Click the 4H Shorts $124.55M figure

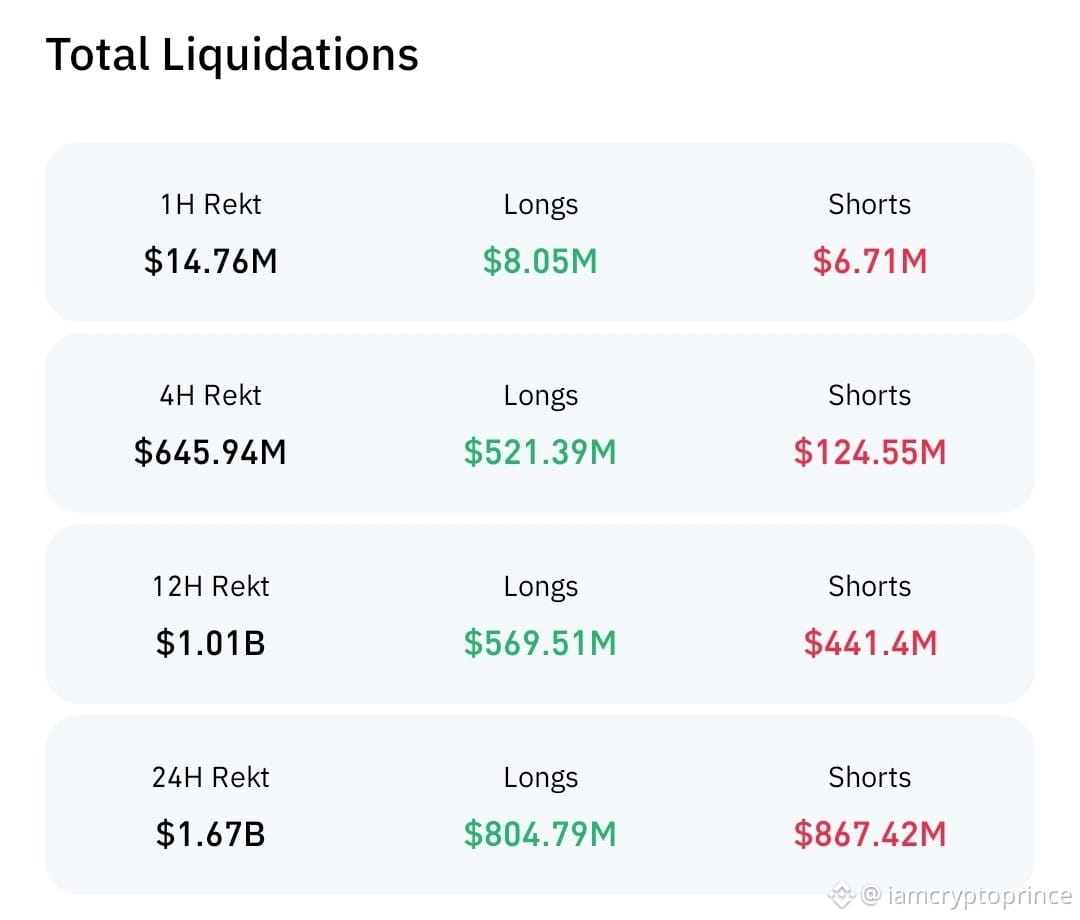tap(870, 452)
